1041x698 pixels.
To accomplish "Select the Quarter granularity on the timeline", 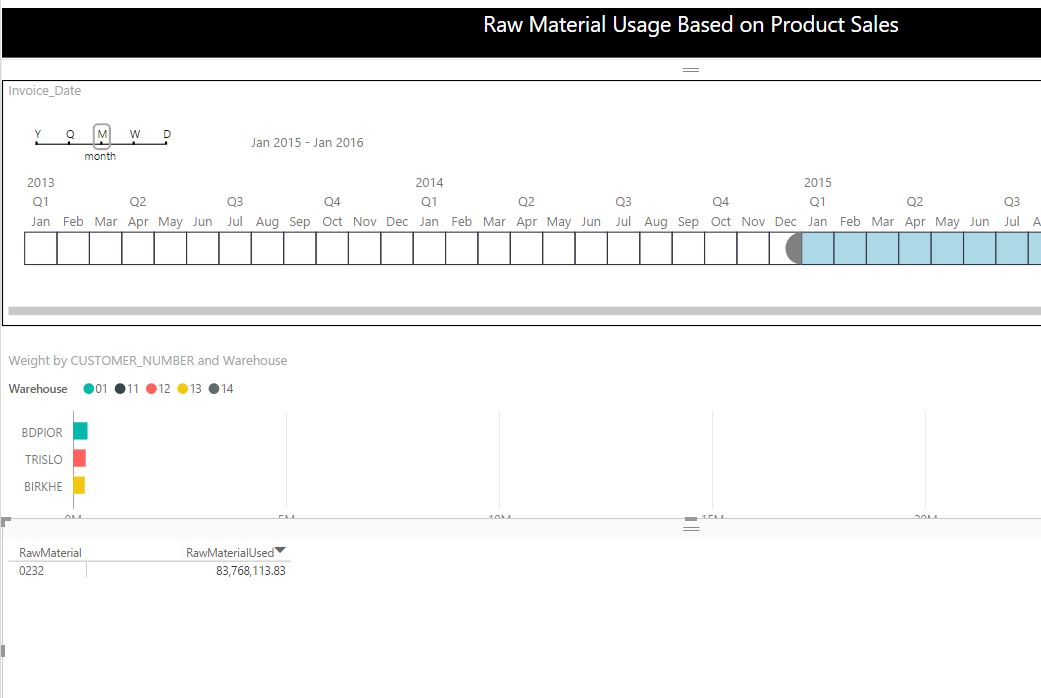I will point(70,135).
